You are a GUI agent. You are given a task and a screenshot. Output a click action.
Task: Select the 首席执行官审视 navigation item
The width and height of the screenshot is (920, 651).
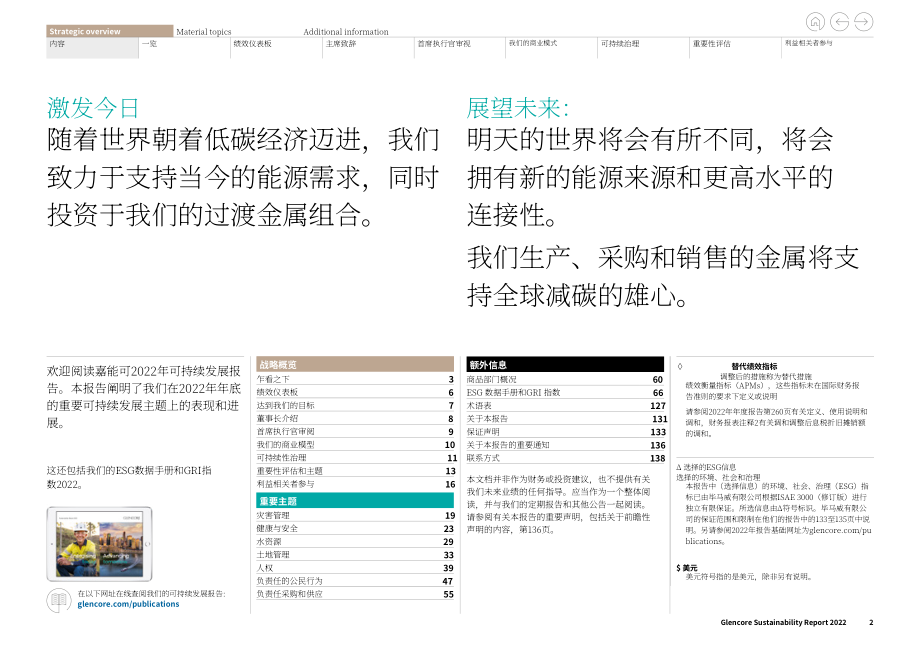coord(460,48)
